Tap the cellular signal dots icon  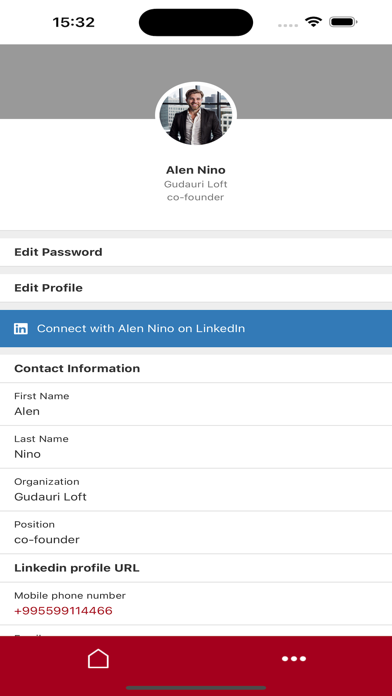tap(288, 25)
